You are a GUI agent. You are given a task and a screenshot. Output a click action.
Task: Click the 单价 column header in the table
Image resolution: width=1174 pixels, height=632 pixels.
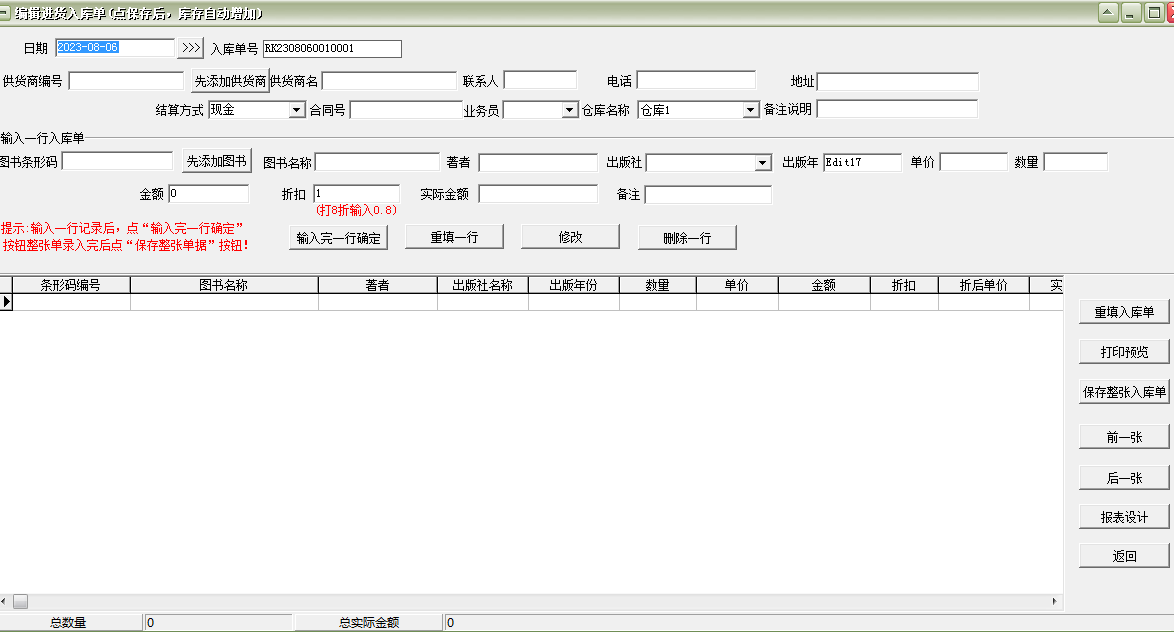(x=737, y=285)
